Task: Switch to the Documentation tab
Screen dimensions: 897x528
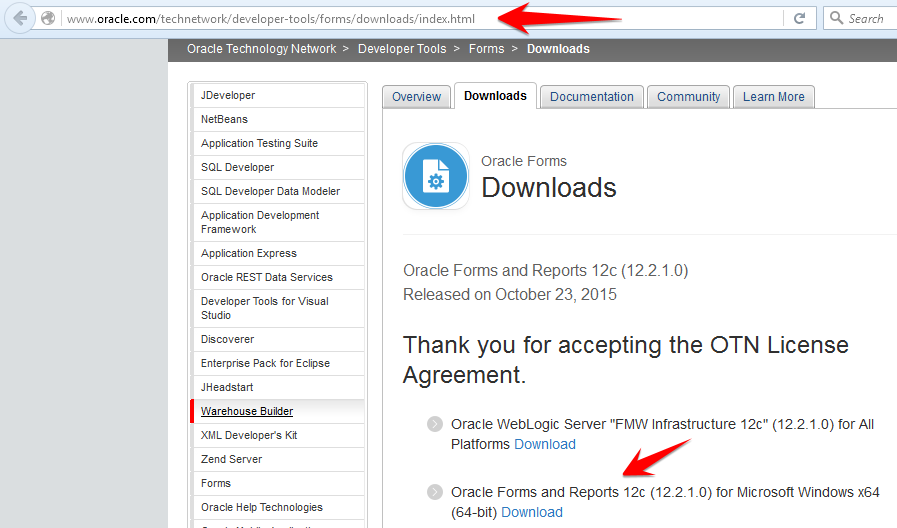Action: pos(592,97)
